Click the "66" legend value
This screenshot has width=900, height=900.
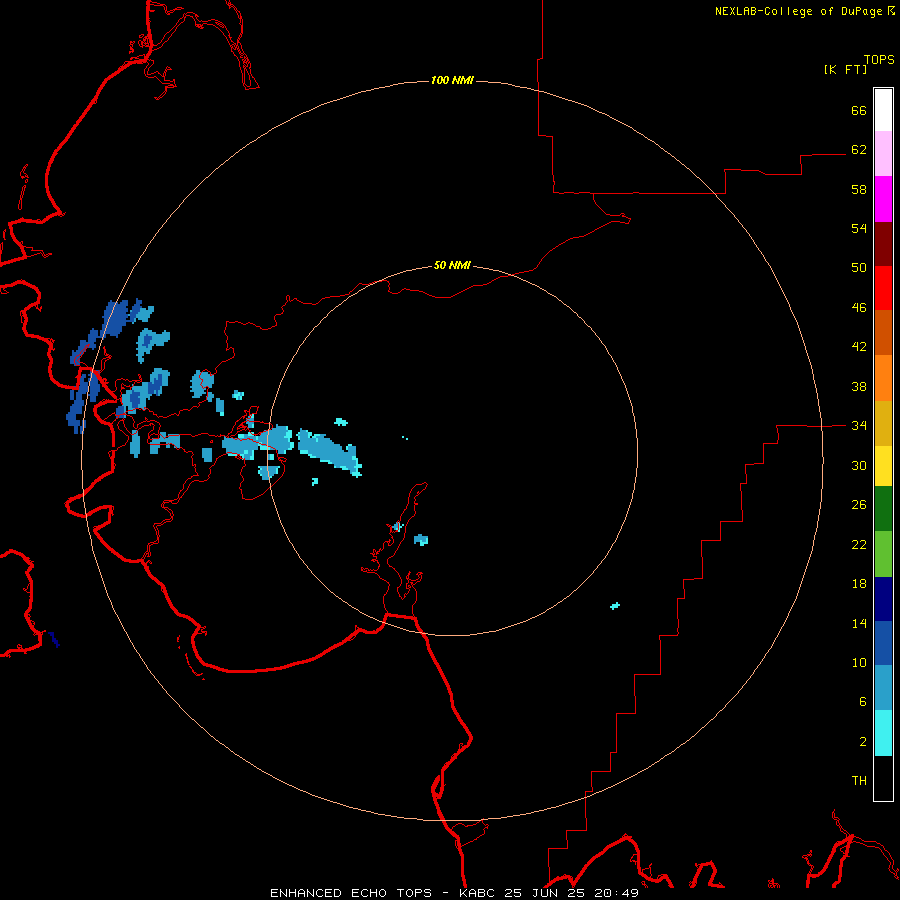[859, 110]
